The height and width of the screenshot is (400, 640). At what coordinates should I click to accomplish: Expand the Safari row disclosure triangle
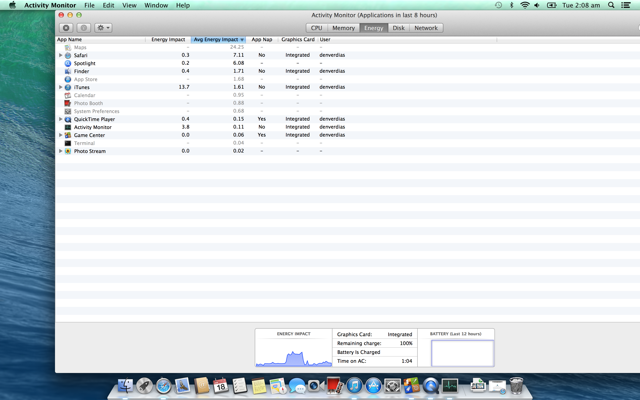(x=60, y=55)
